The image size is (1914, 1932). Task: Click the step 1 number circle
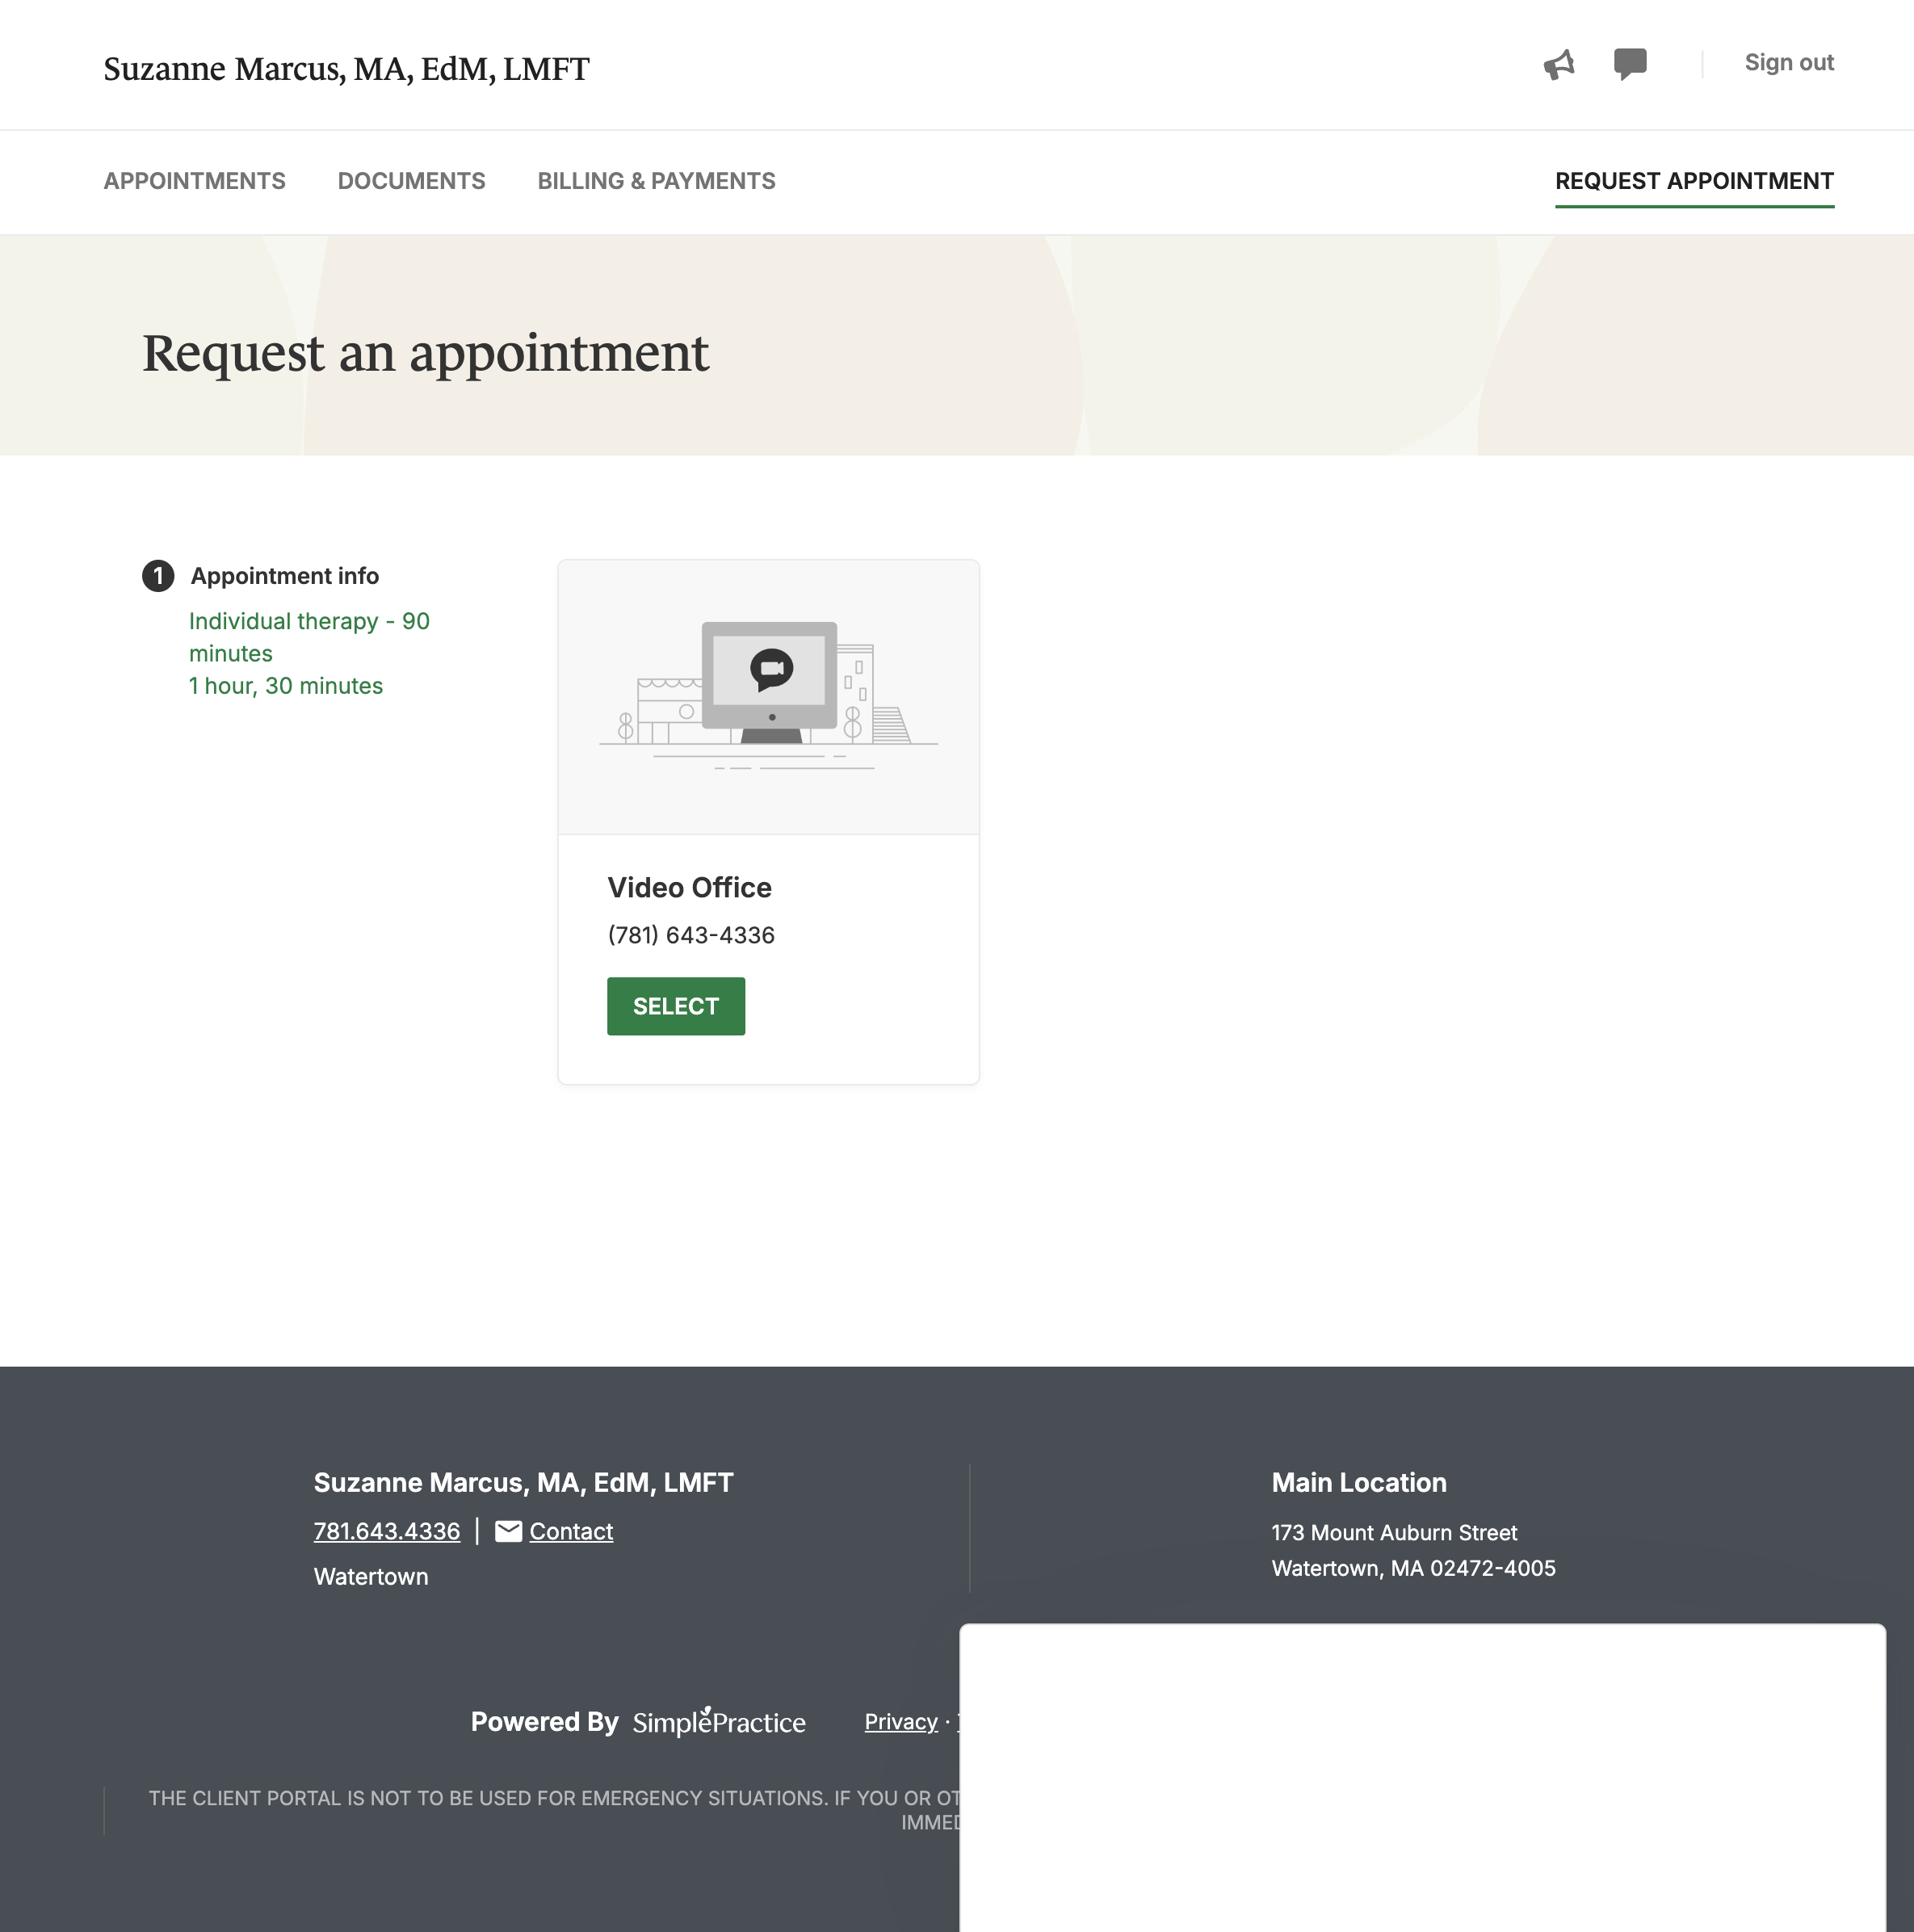pyautogui.click(x=158, y=576)
